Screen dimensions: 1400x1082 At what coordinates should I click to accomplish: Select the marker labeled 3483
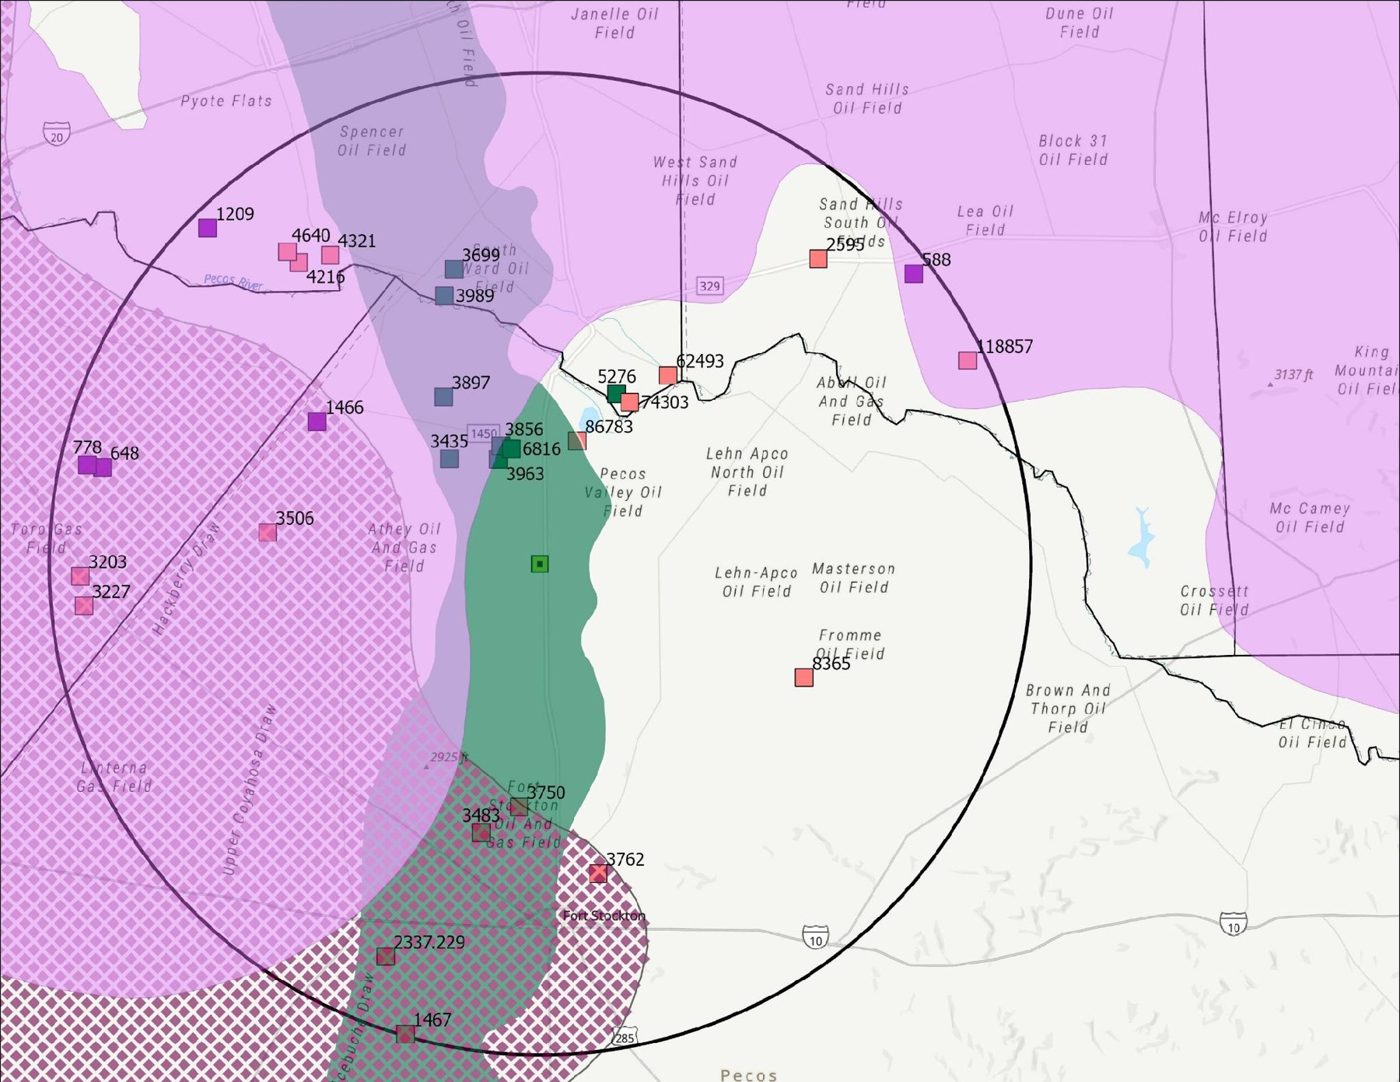(x=481, y=833)
